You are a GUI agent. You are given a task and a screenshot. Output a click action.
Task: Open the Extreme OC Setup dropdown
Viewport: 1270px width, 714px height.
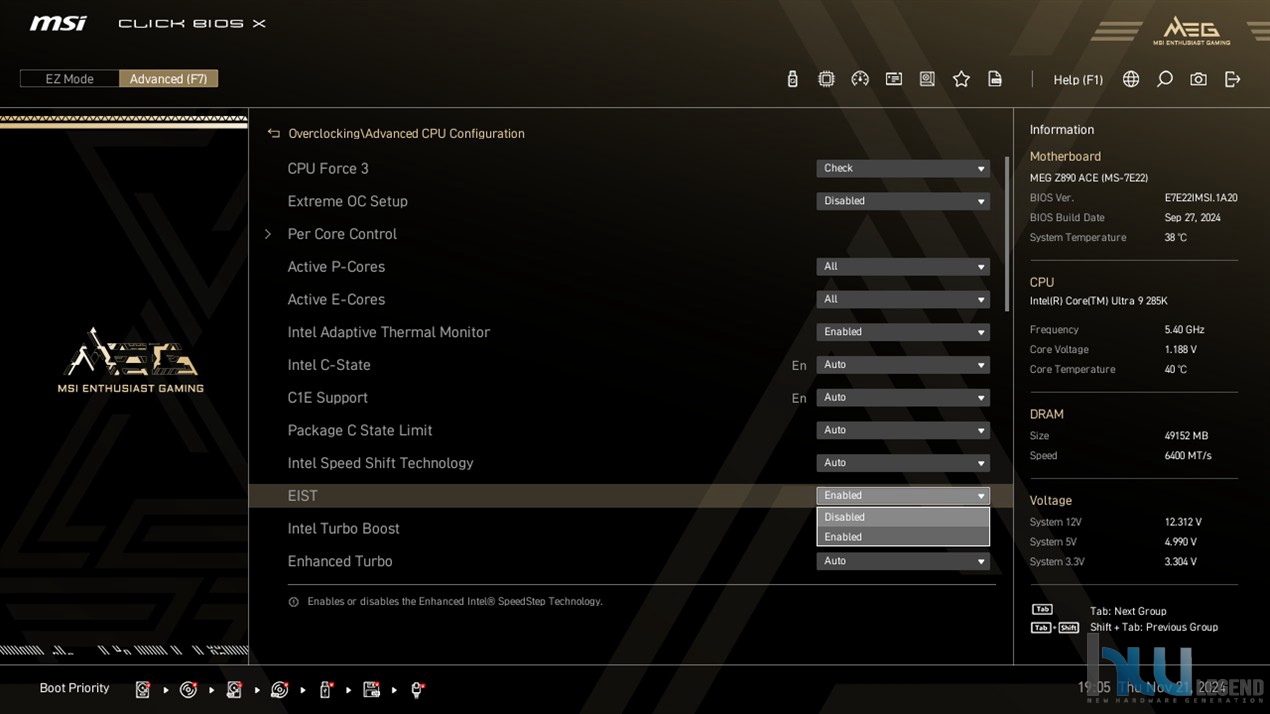coord(903,201)
